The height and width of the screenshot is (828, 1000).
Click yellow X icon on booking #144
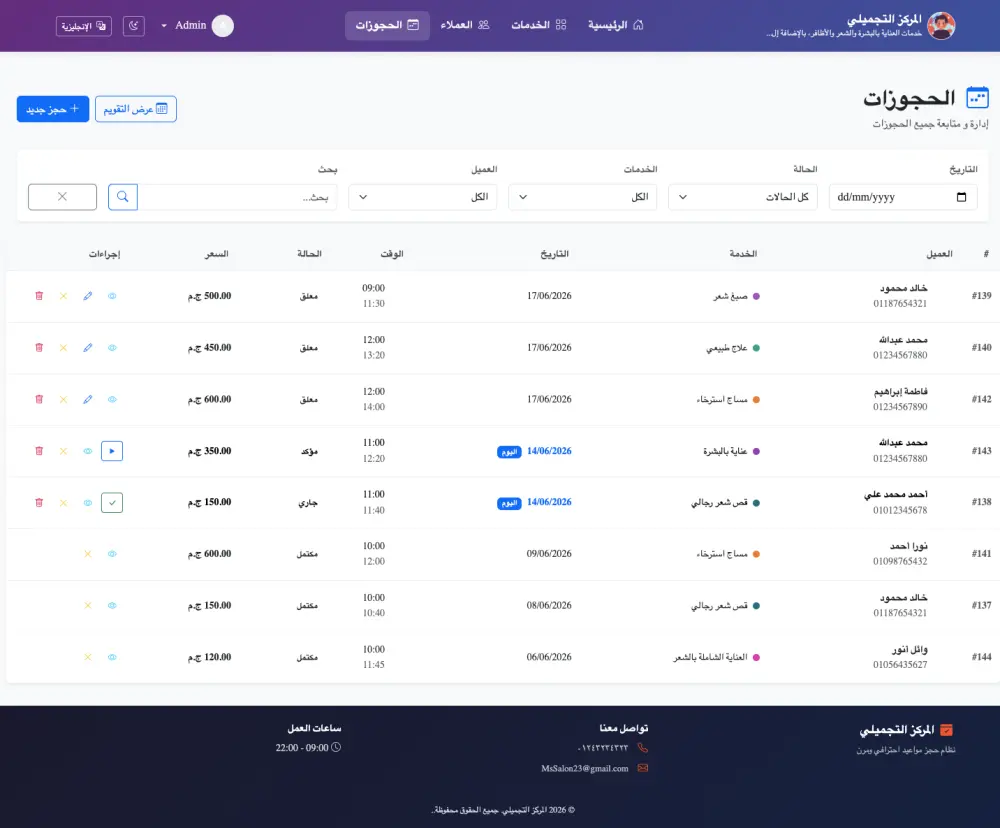click(x=88, y=657)
